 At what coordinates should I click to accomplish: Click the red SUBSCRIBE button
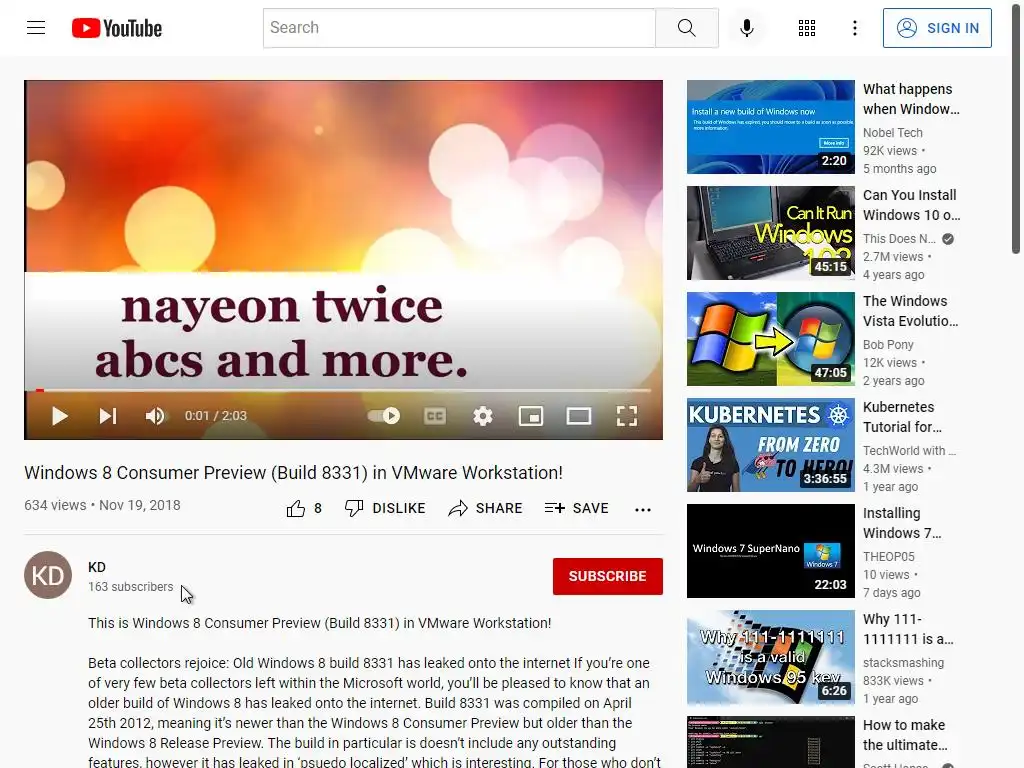[607, 576]
